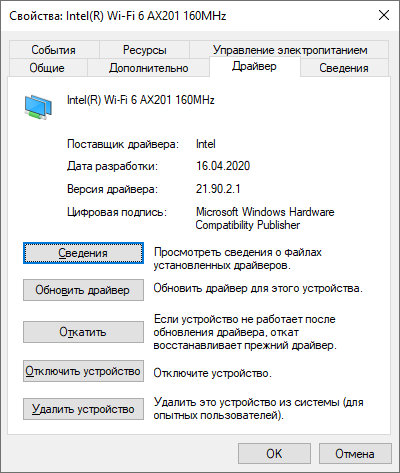The width and height of the screenshot is (400, 473).
Task: Select the Управление электропитанием tab
Action: tap(290, 50)
